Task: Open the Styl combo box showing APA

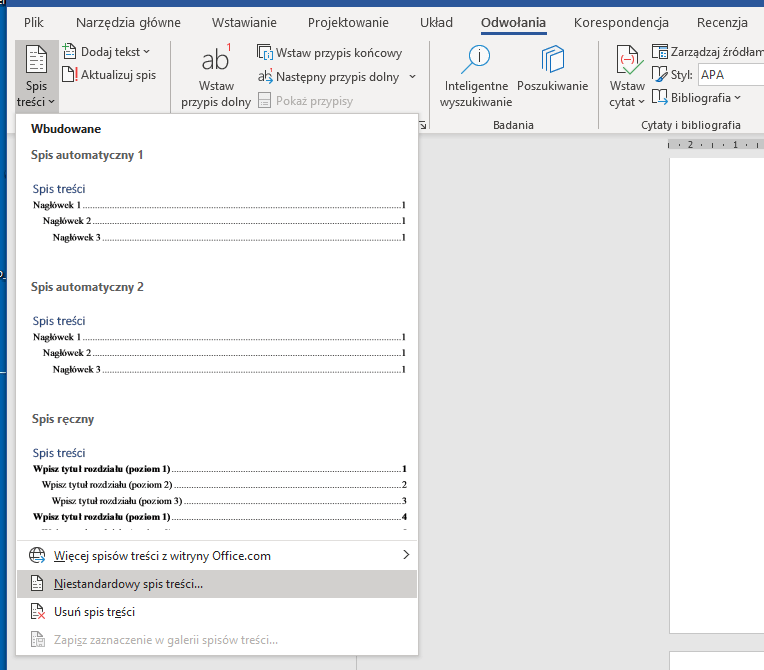Action: (730, 74)
